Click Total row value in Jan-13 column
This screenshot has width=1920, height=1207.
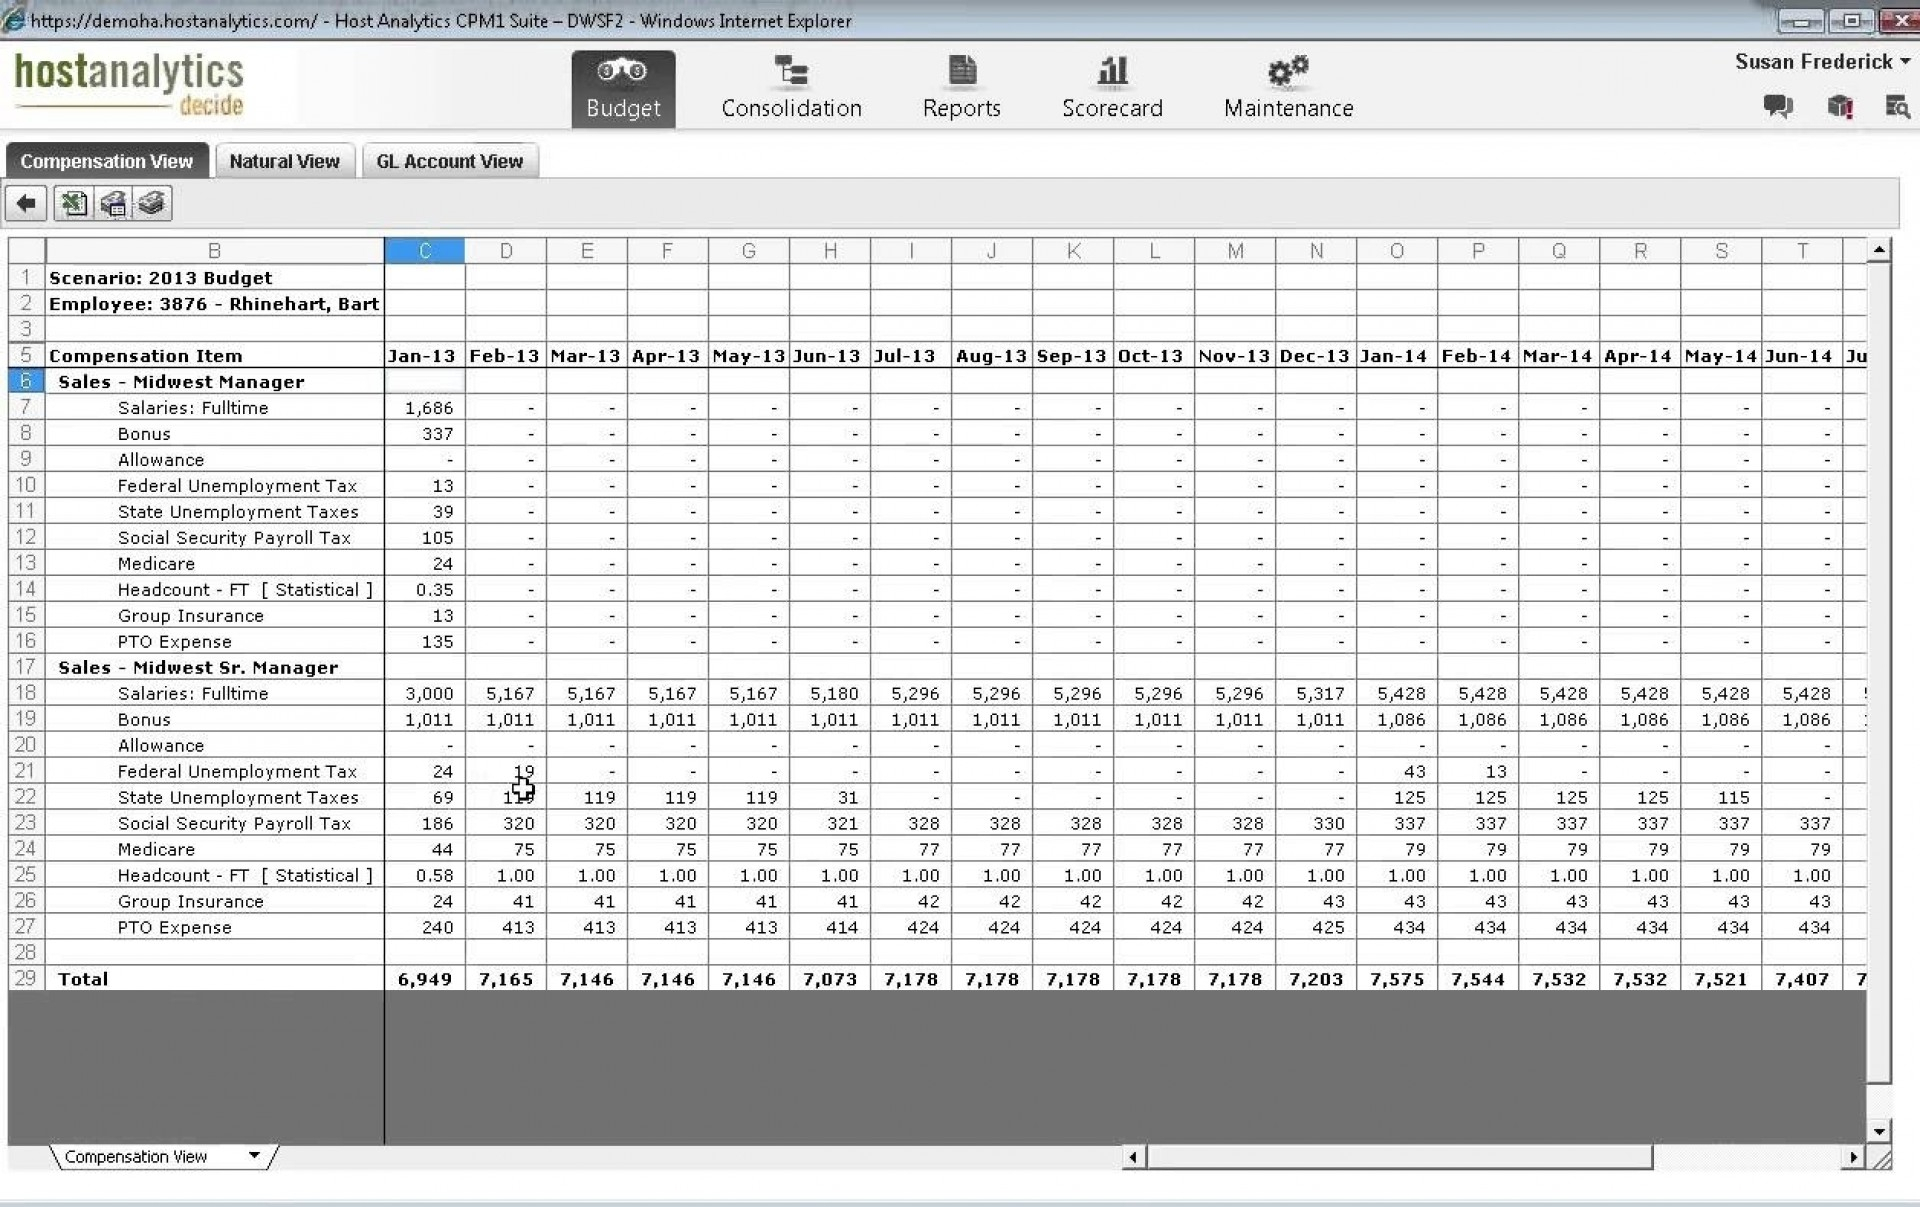tap(424, 979)
